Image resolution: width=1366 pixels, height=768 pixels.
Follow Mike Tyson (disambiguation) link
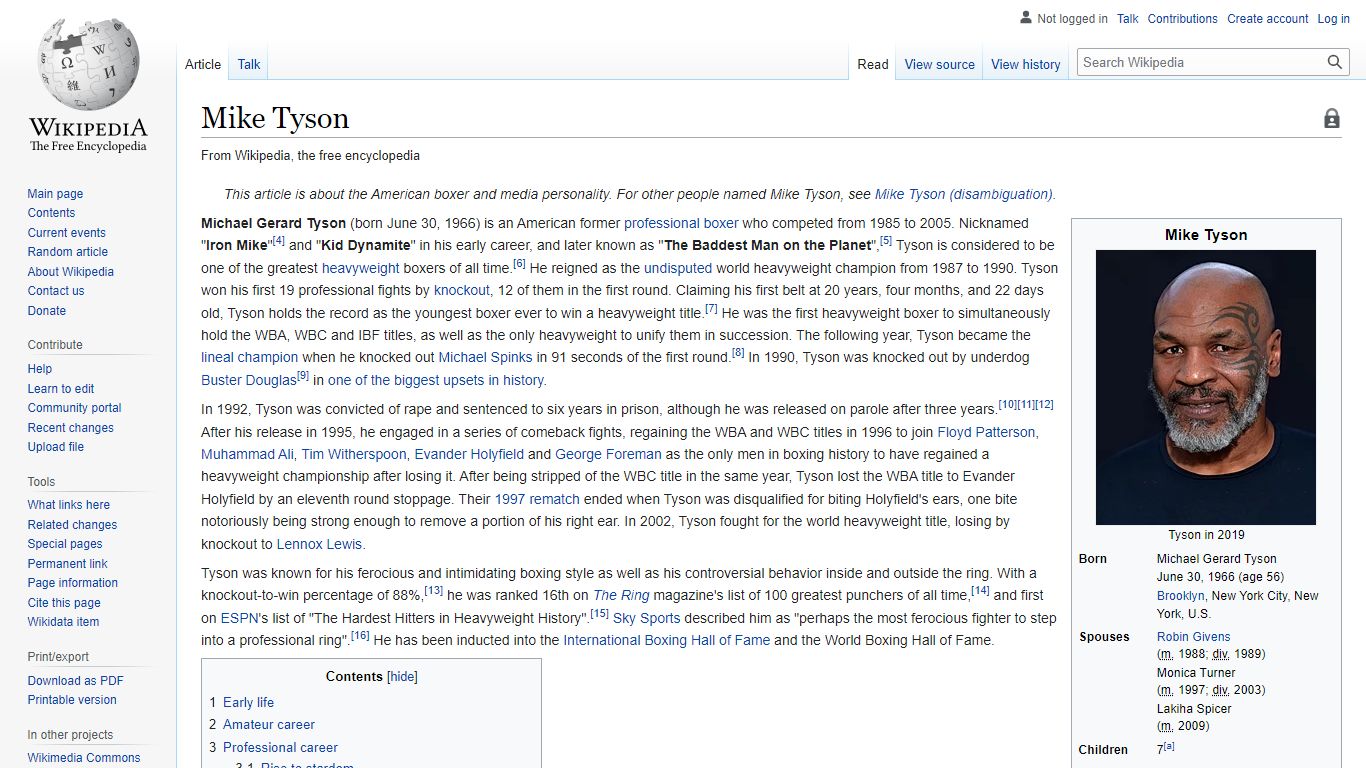[965, 194]
